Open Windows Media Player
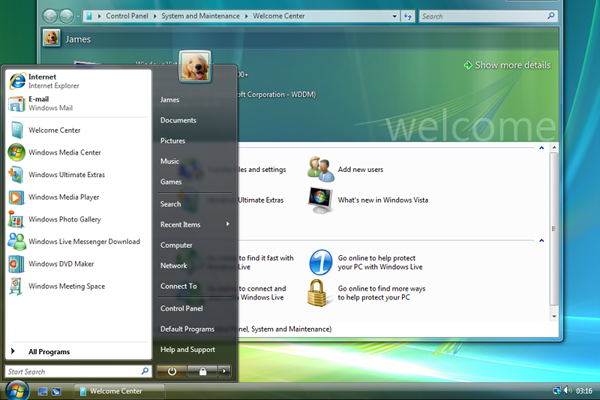 (x=64, y=197)
